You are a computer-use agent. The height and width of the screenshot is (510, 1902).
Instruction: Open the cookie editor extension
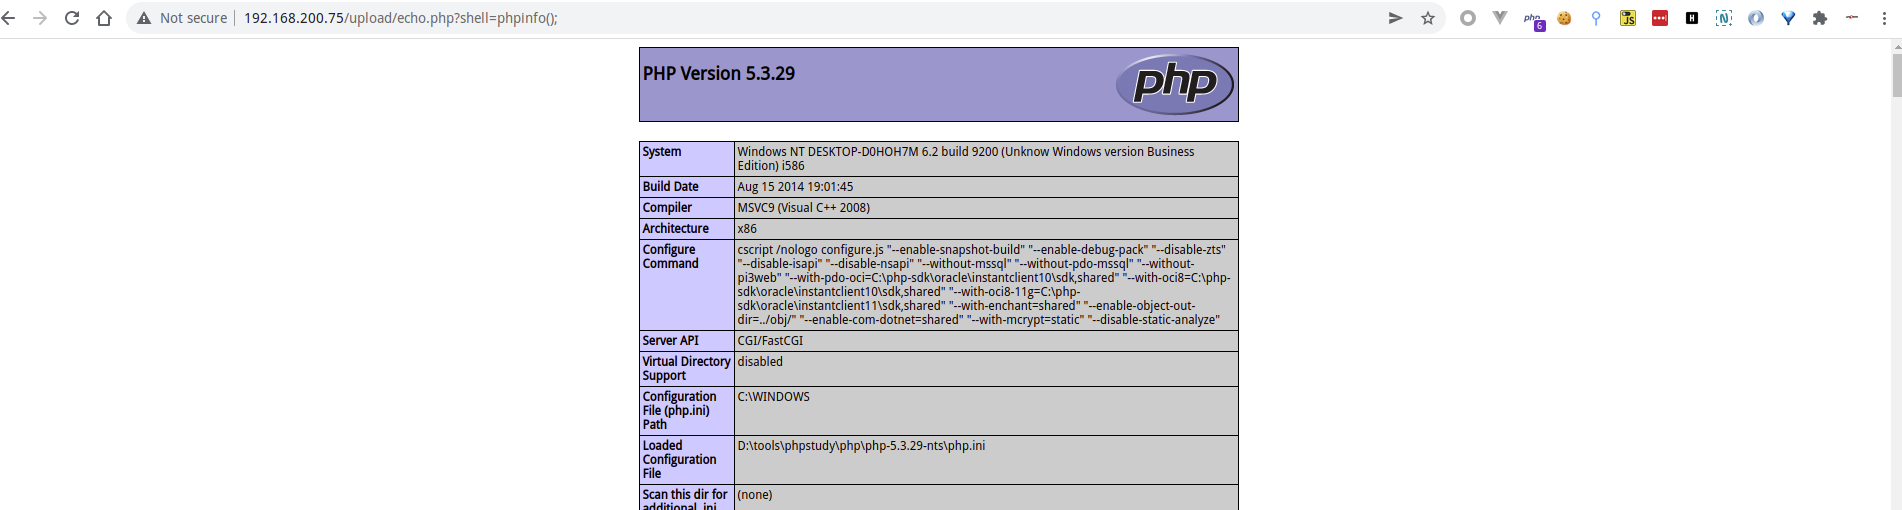tap(1564, 18)
